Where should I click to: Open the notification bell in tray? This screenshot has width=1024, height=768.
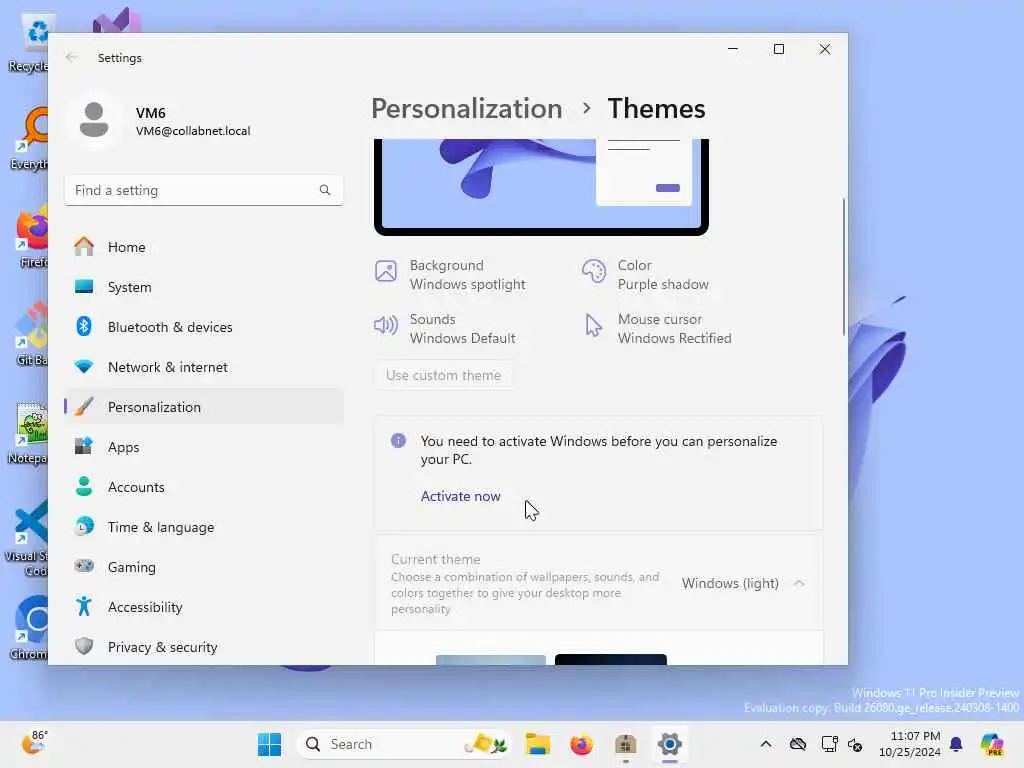click(x=956, y=744)
